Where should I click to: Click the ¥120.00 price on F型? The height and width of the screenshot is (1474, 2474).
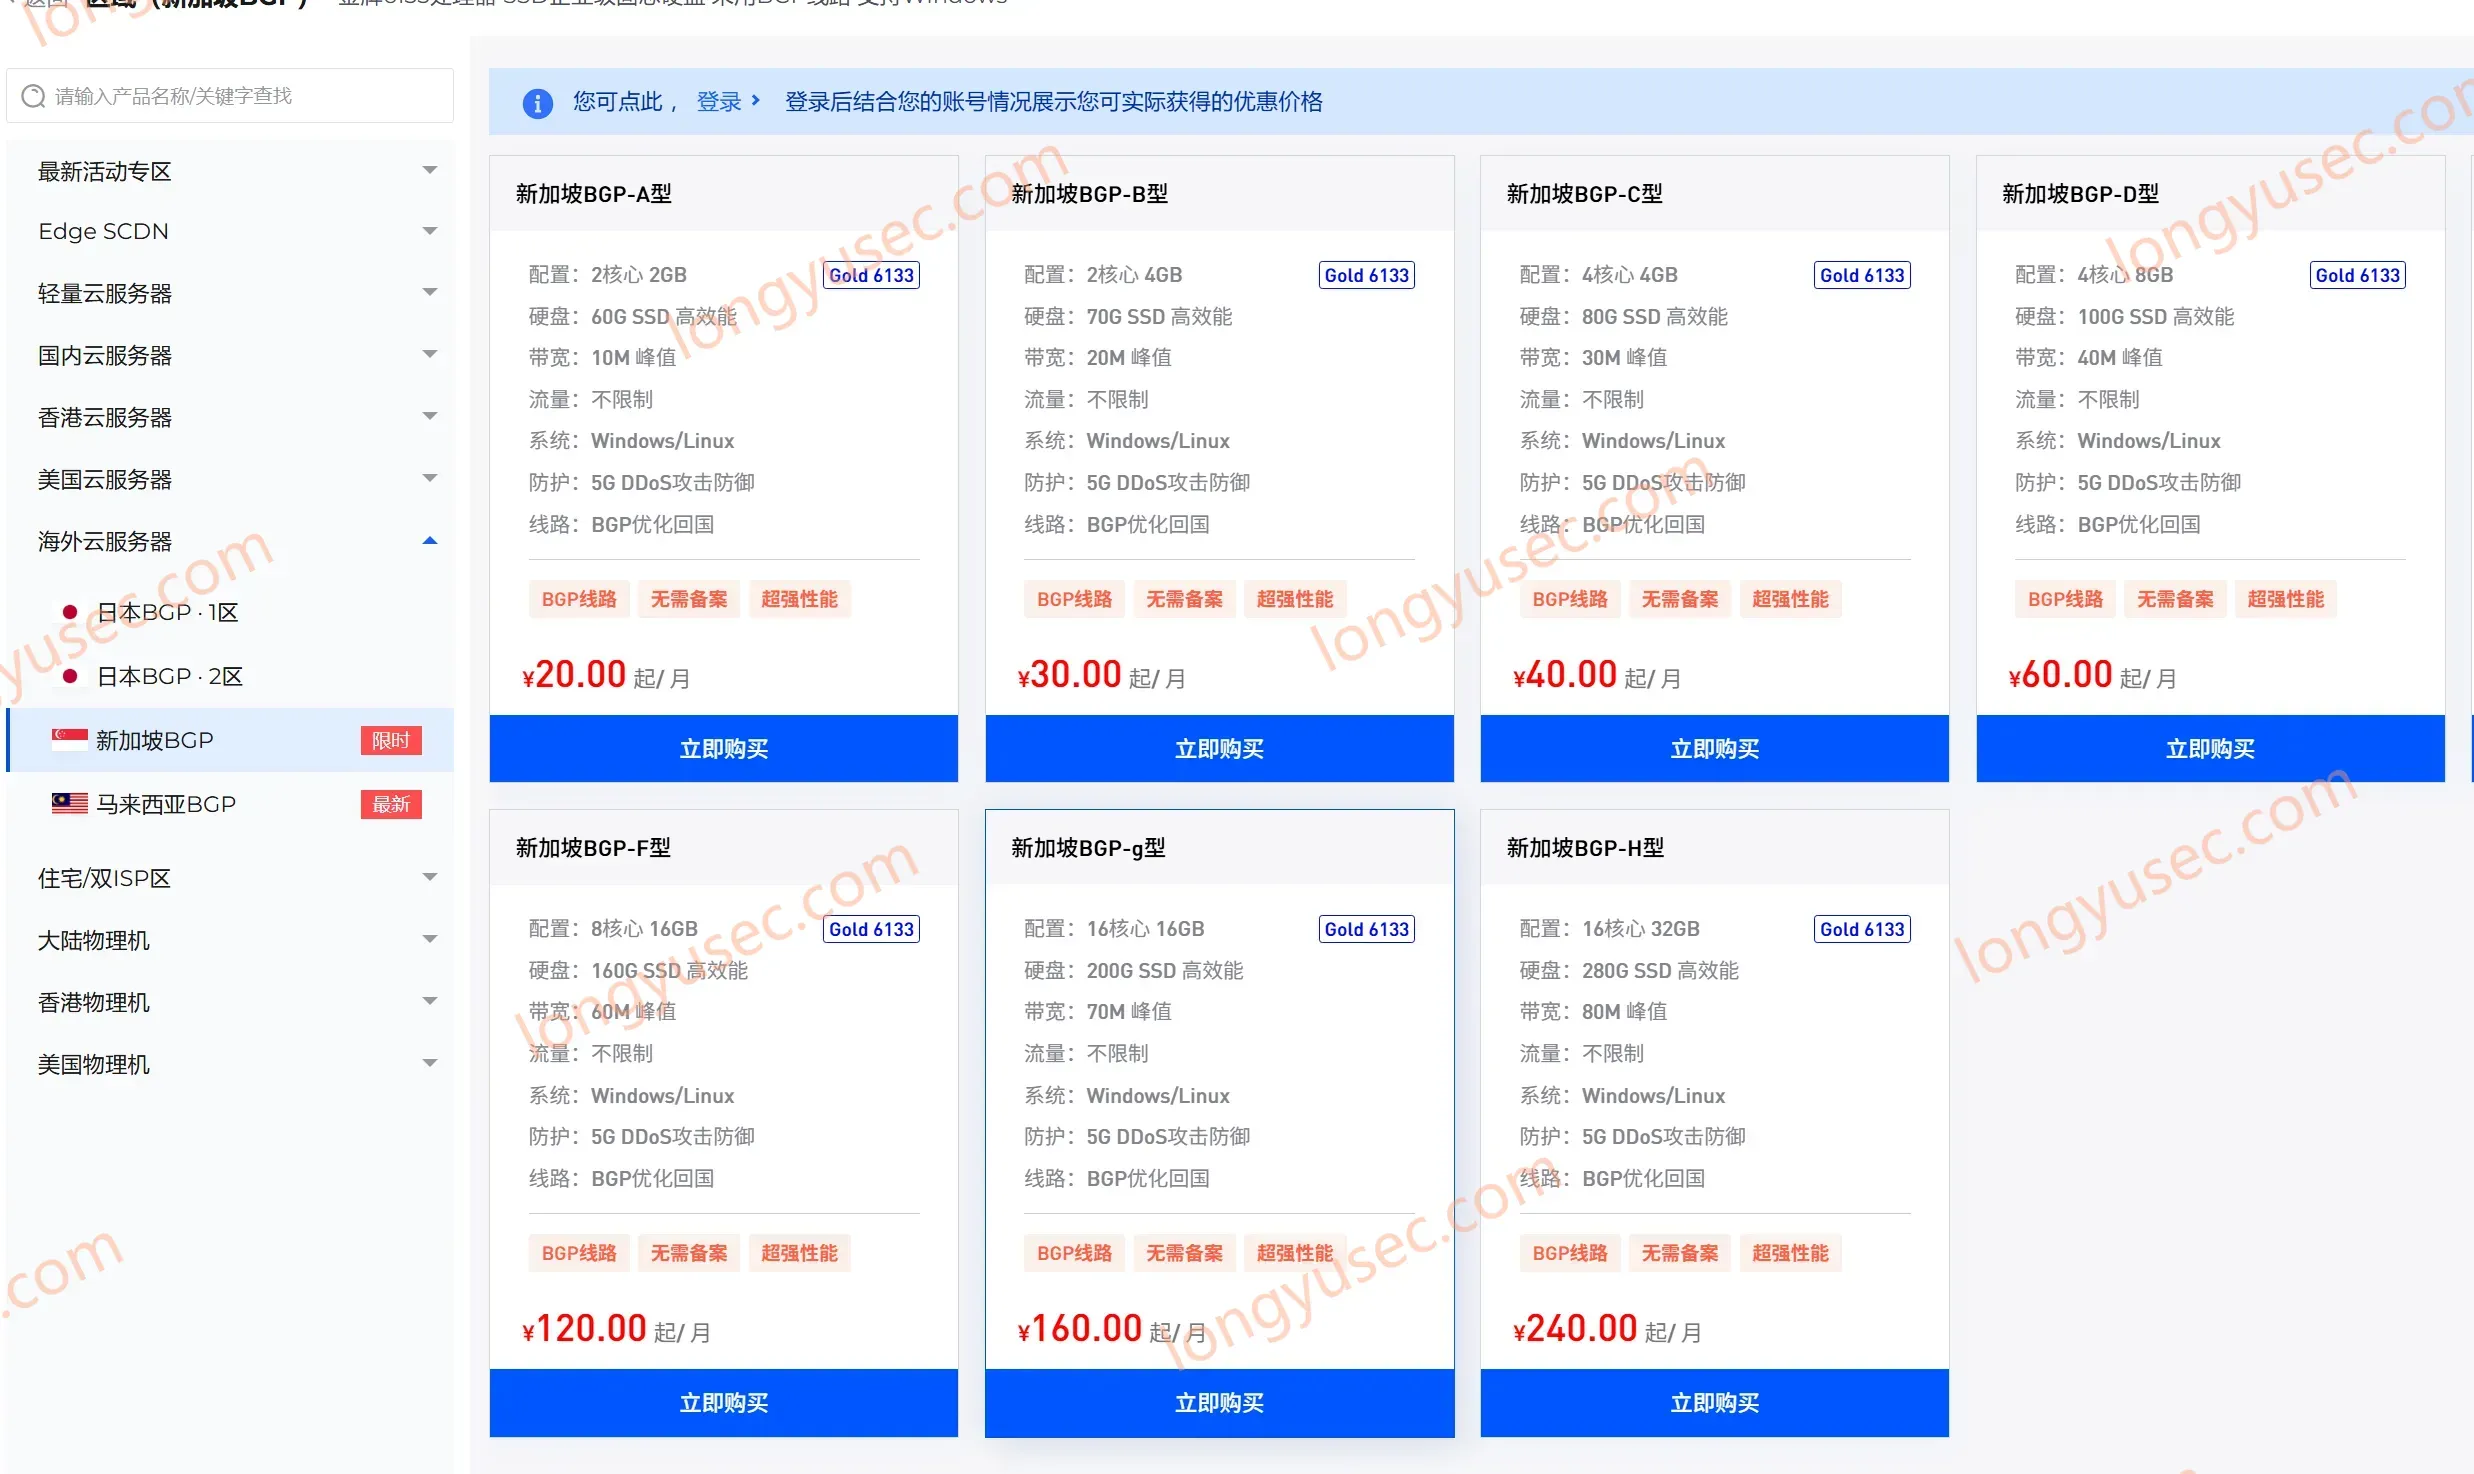584,1328
